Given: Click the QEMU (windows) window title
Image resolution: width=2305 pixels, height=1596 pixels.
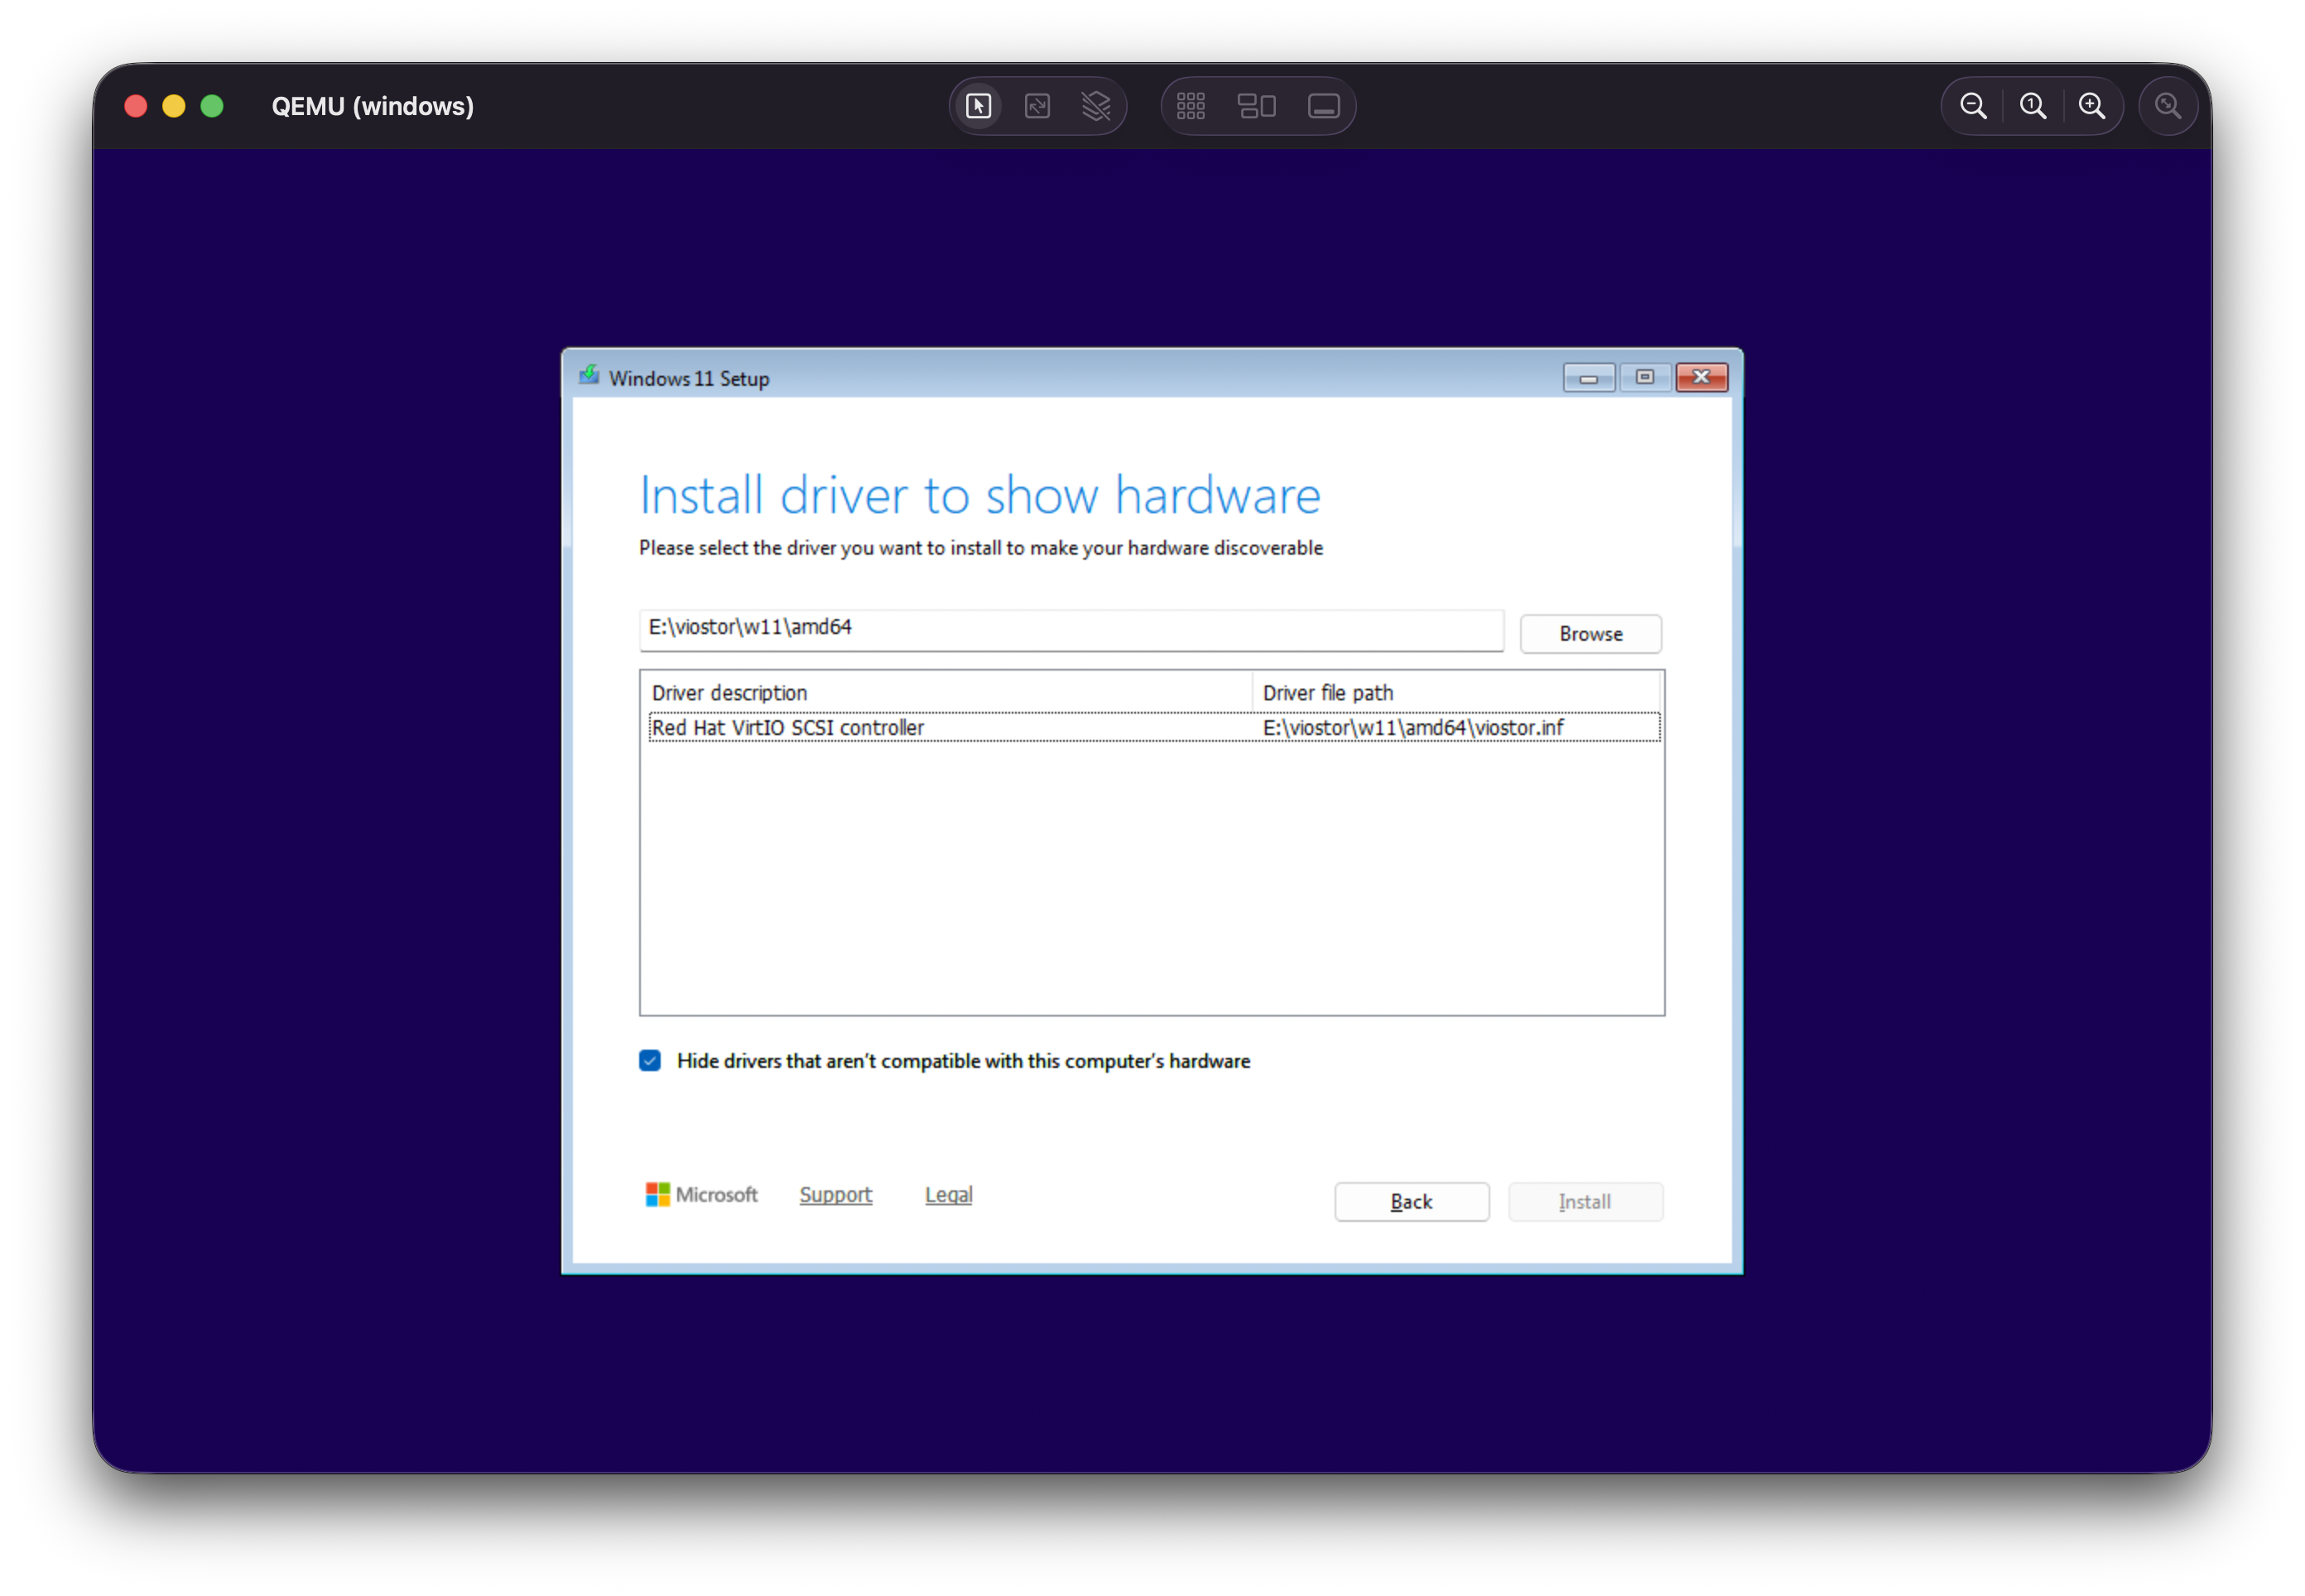Looking at the screenshot, I should pos(373,106).
